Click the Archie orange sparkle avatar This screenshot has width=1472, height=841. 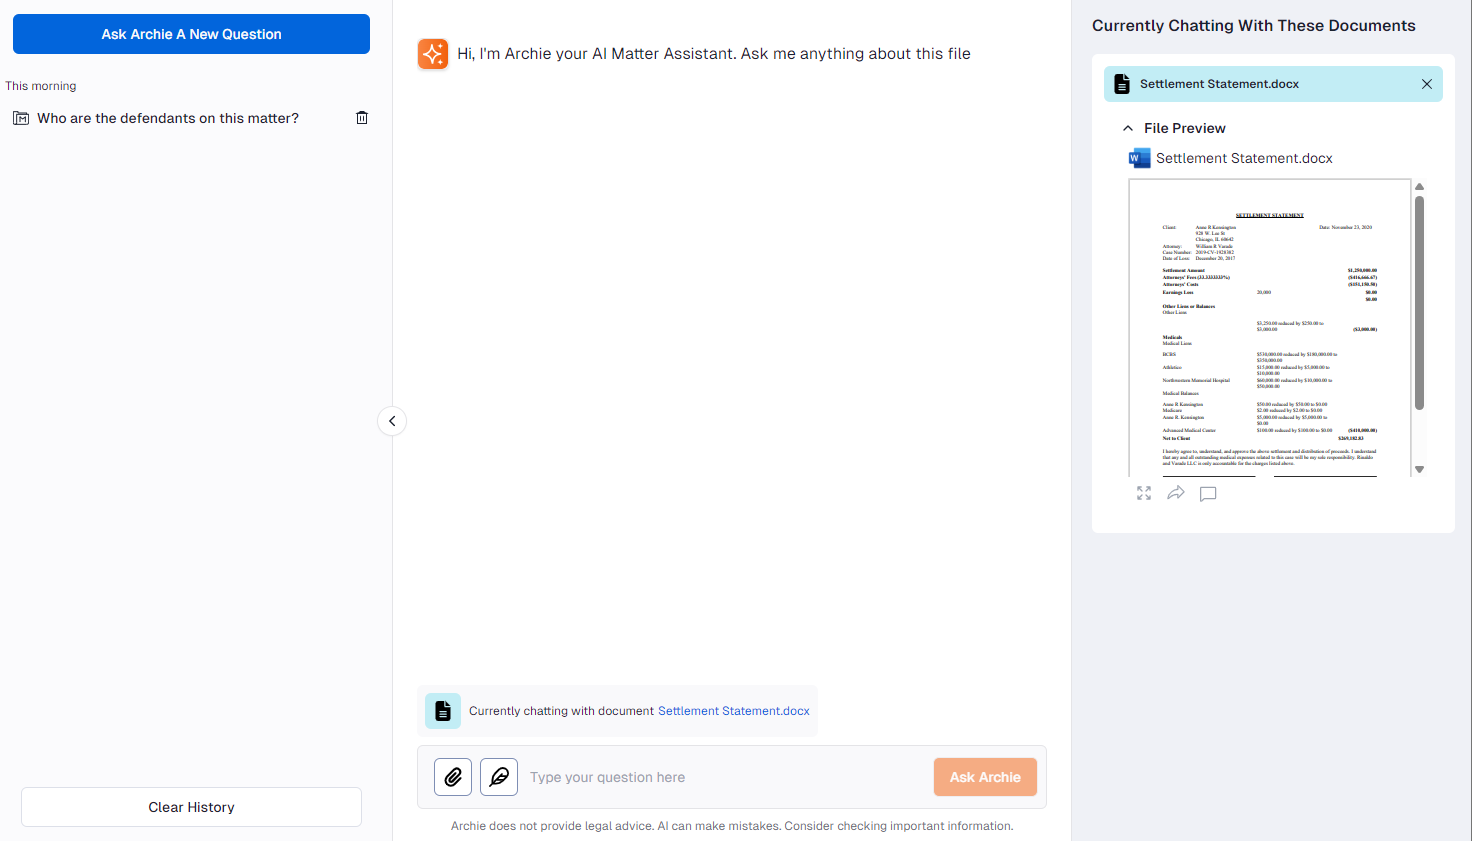click(x=433, y=54)
